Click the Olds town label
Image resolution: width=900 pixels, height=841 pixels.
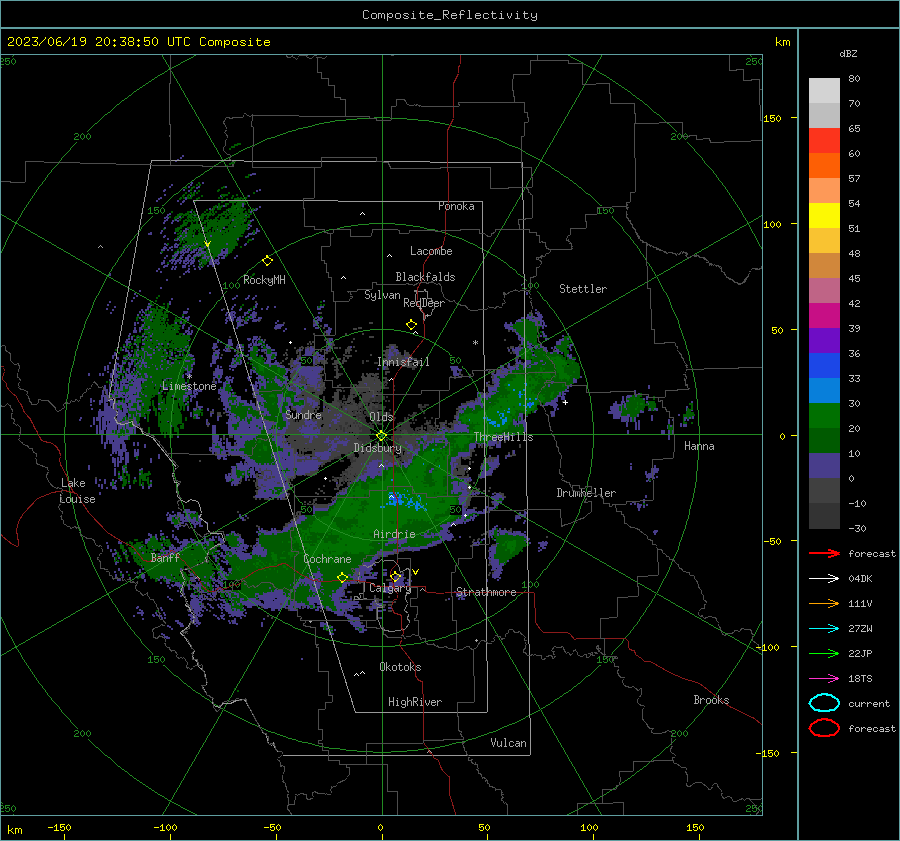tap(381, 417)
